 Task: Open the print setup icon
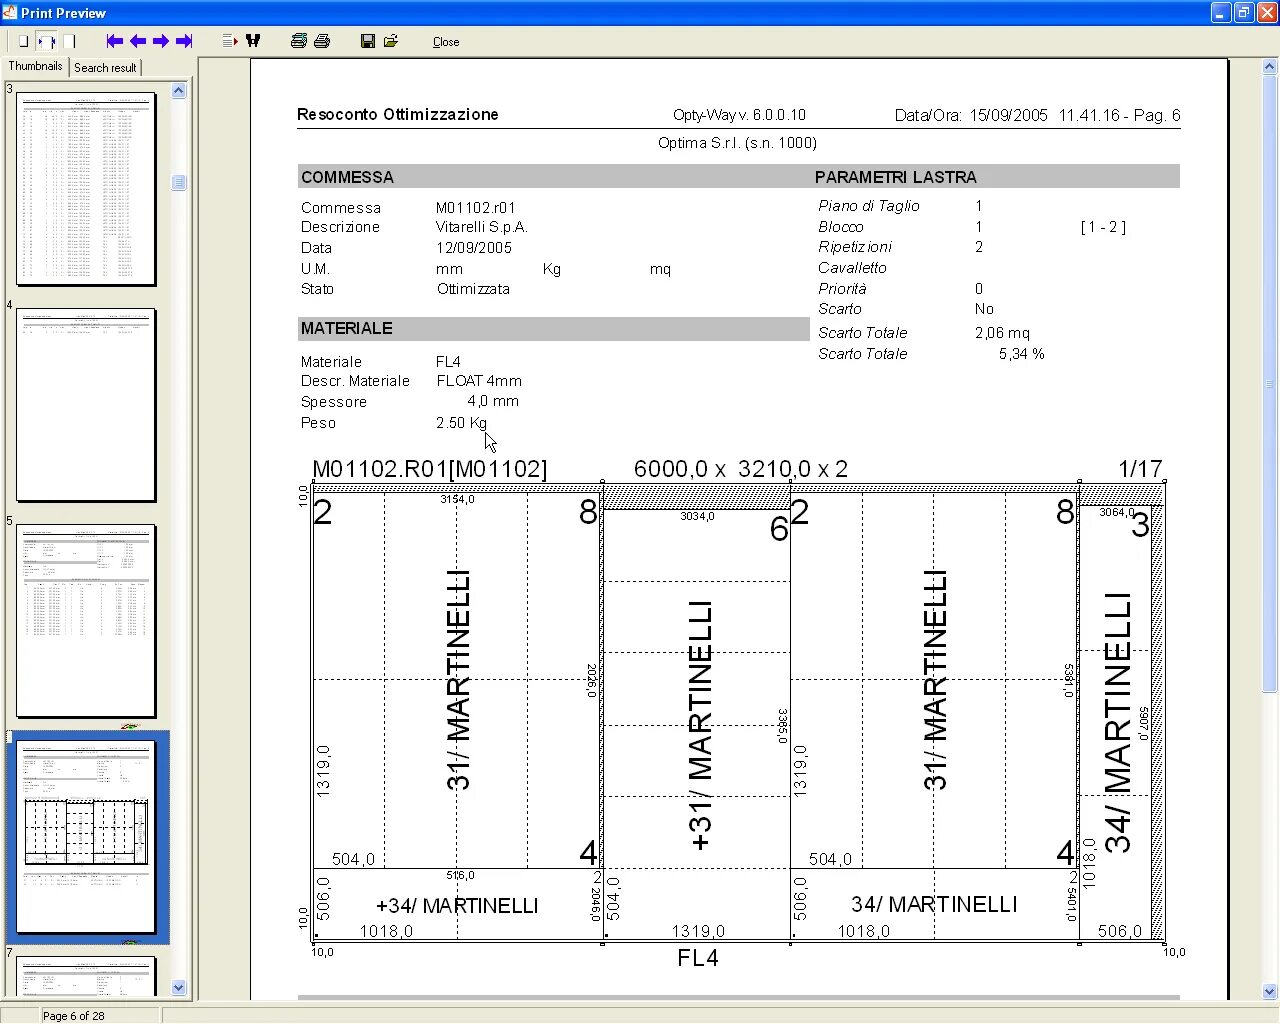(298, 41)
